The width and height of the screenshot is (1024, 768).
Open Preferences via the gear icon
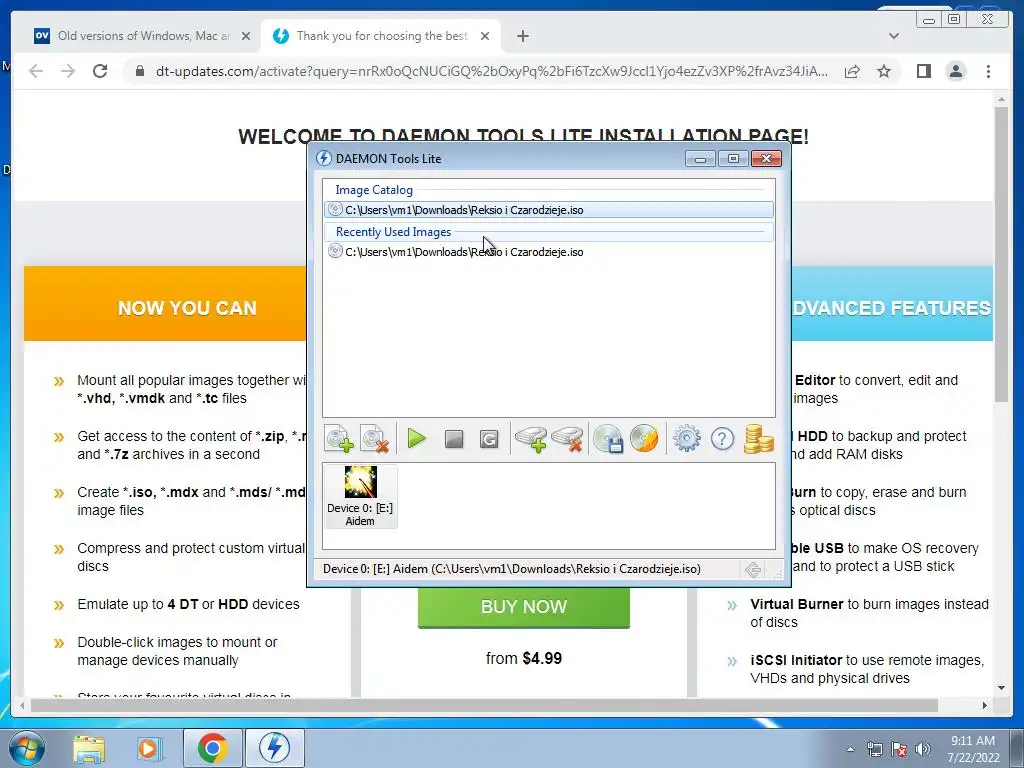tap(686, 439)
